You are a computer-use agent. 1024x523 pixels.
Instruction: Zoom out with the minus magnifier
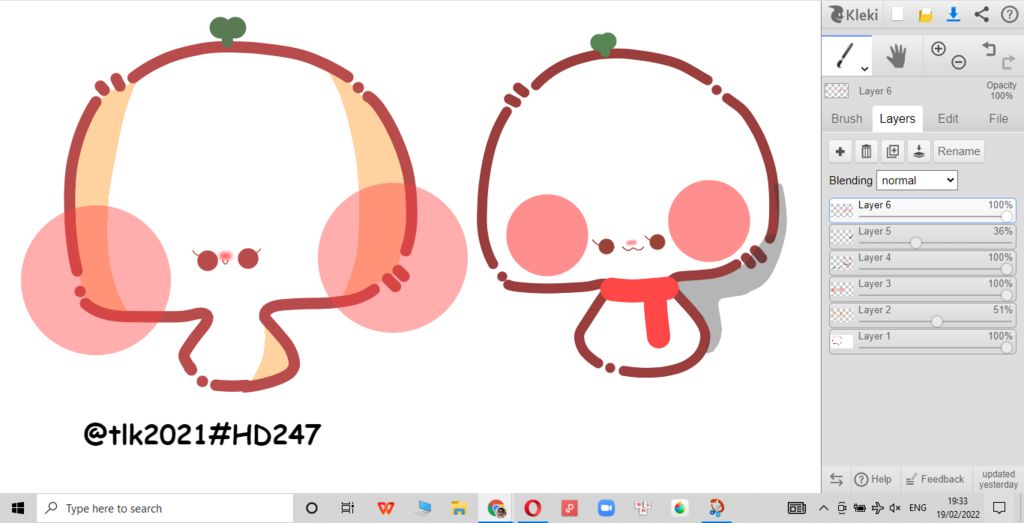pos(958,62)
